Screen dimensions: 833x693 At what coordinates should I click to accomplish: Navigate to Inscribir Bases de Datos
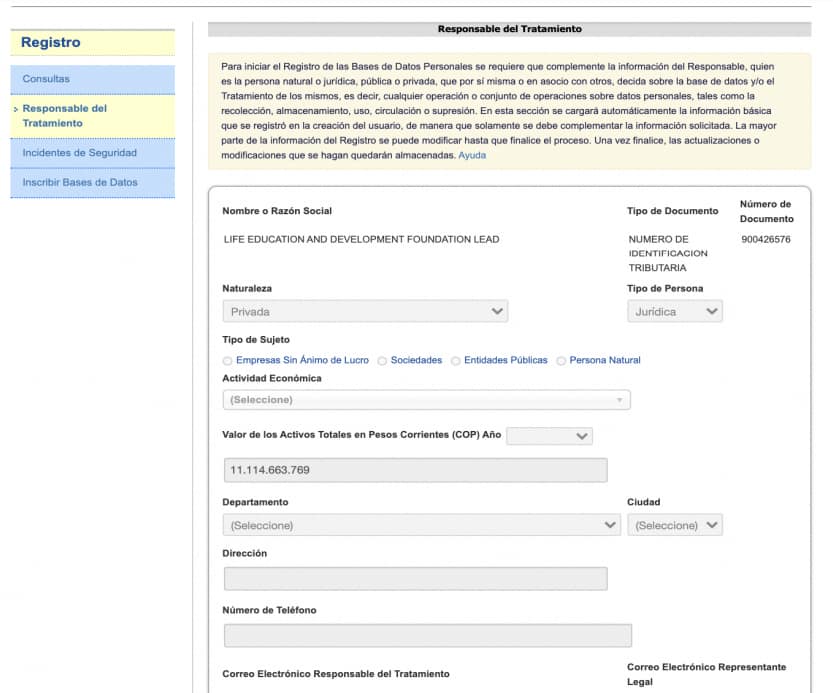coord(80,183)
